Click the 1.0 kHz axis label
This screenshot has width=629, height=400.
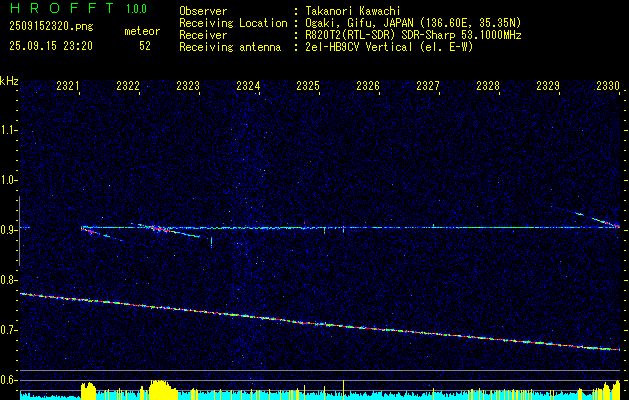click(x=9, y=180)
